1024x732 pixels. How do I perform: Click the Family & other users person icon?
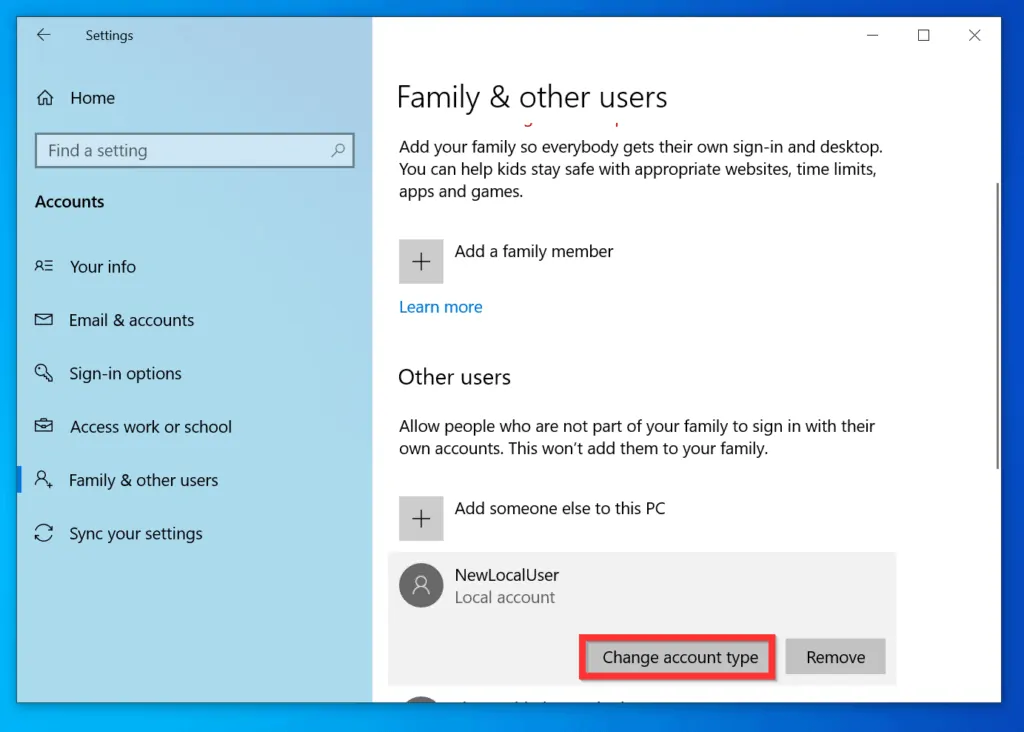pyautogui.click(x=44, y=479)
